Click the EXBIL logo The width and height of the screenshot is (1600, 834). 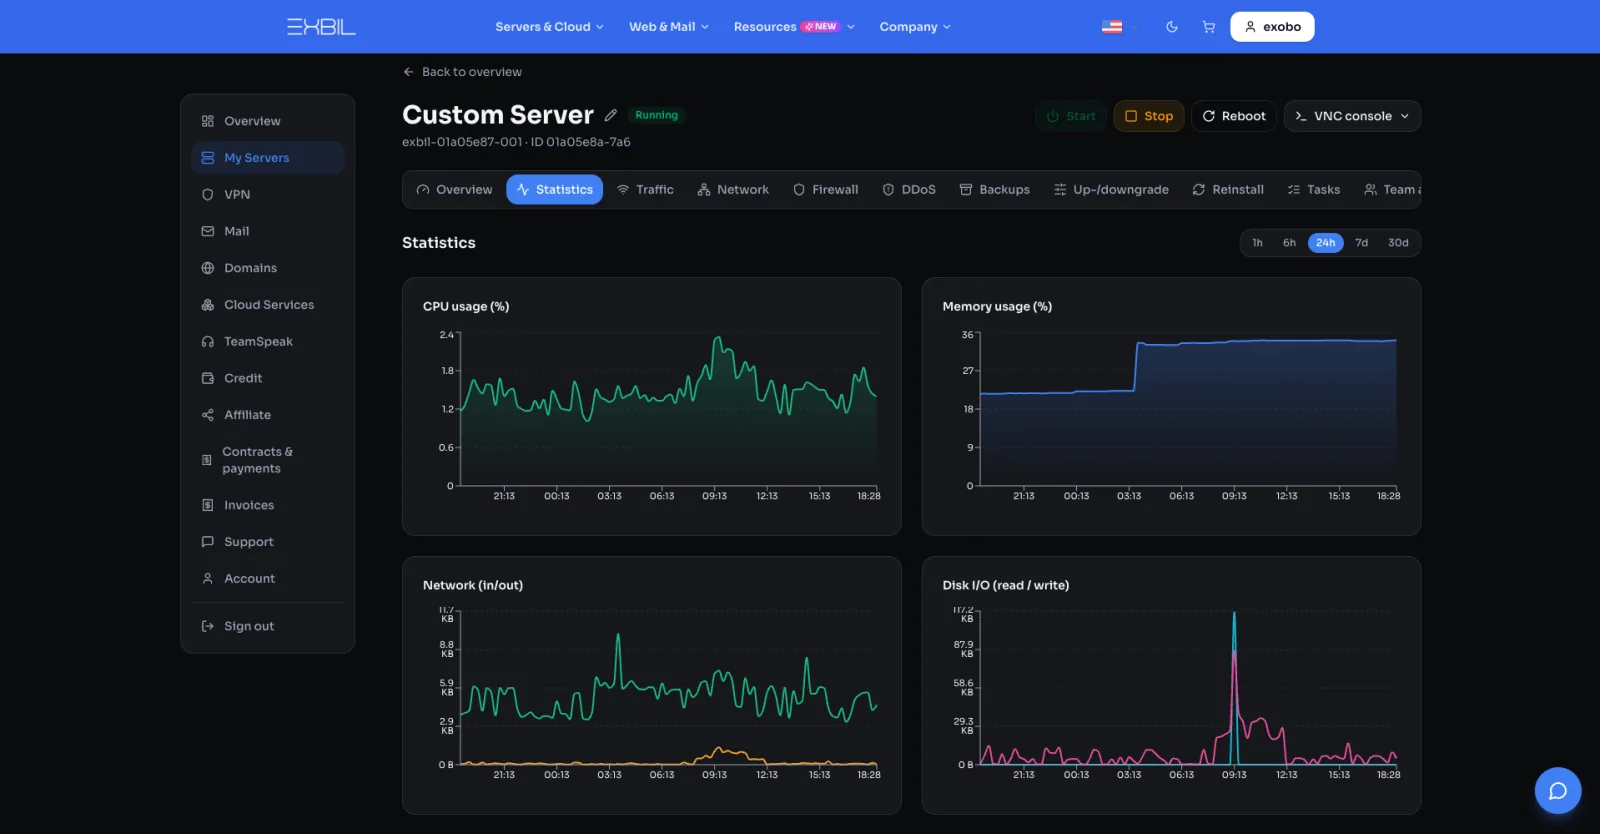point(321,27)
